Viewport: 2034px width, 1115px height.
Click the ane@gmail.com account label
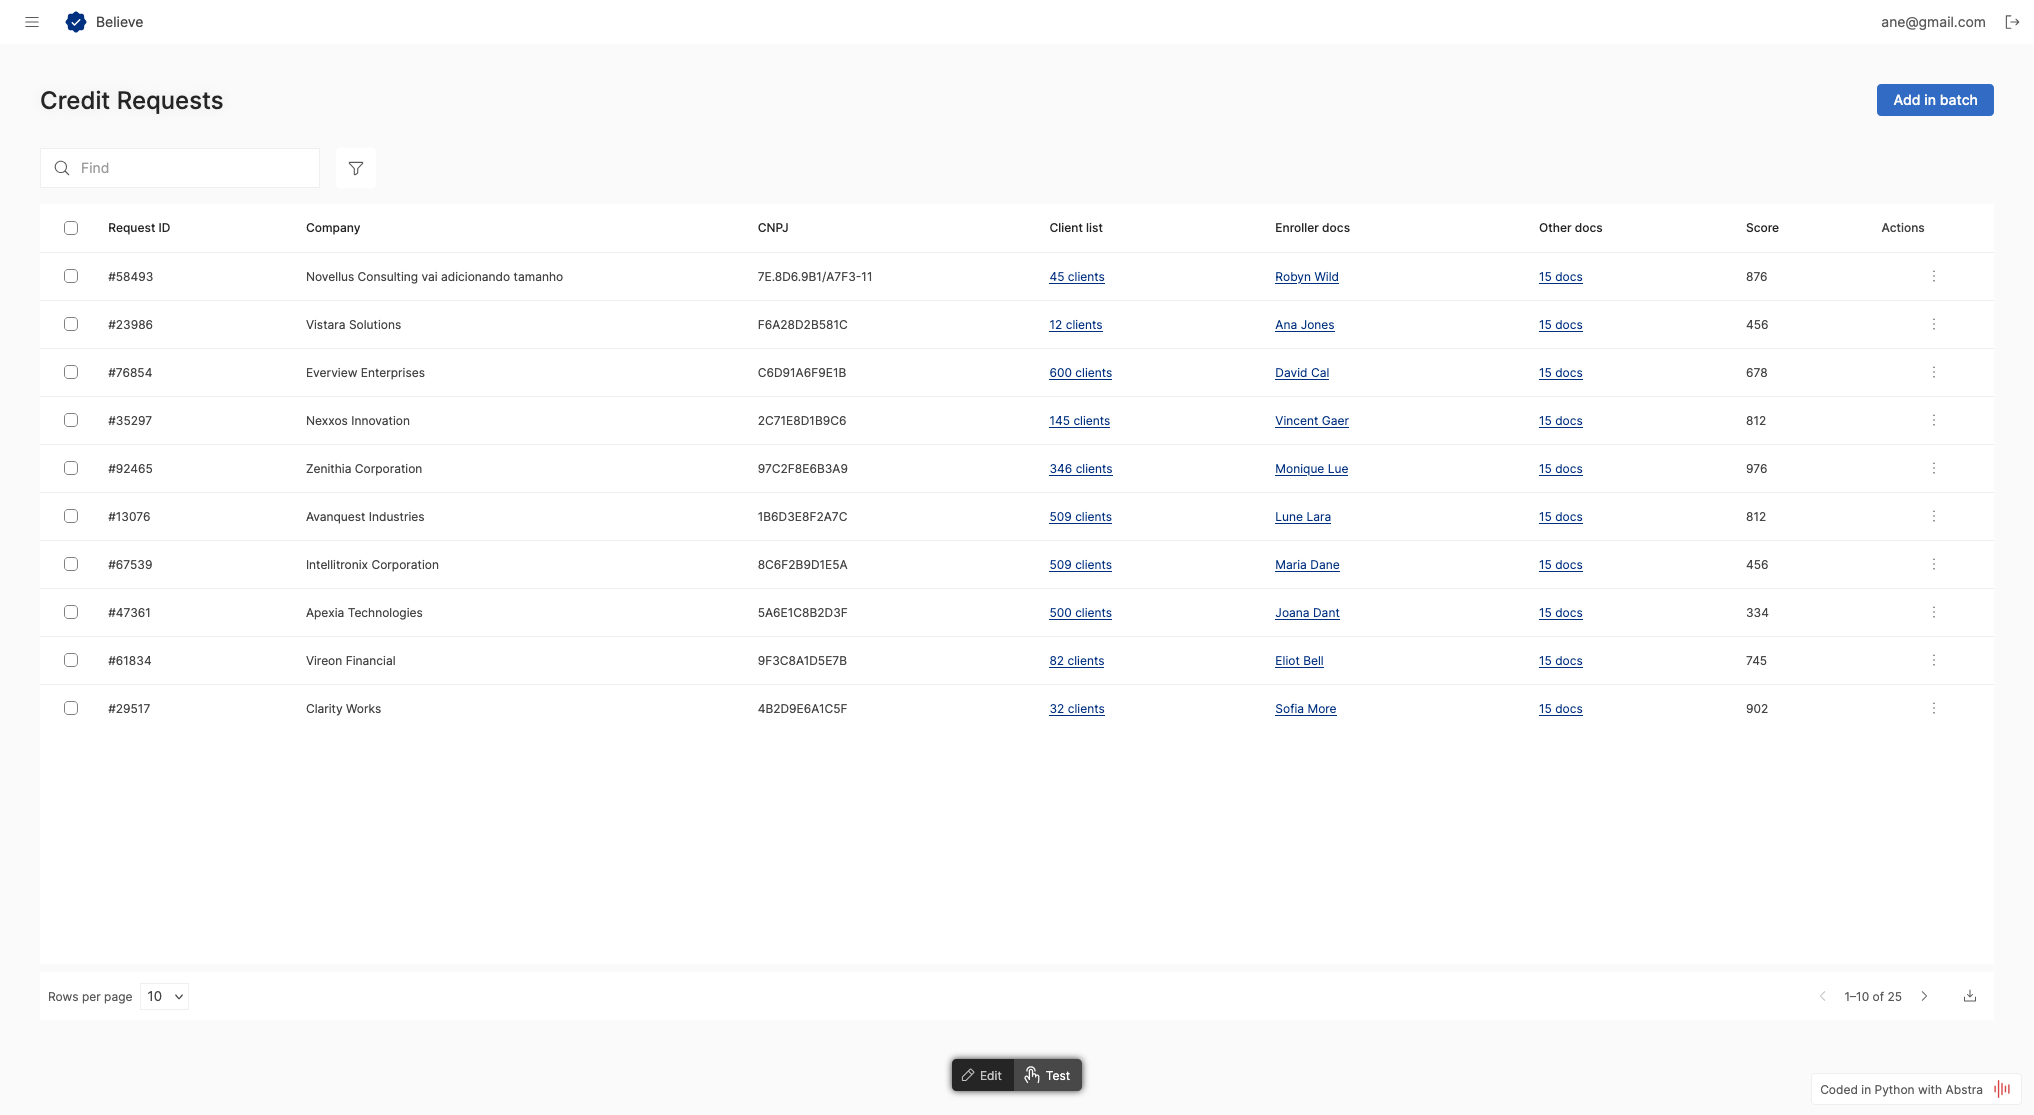pos(1933,22)
